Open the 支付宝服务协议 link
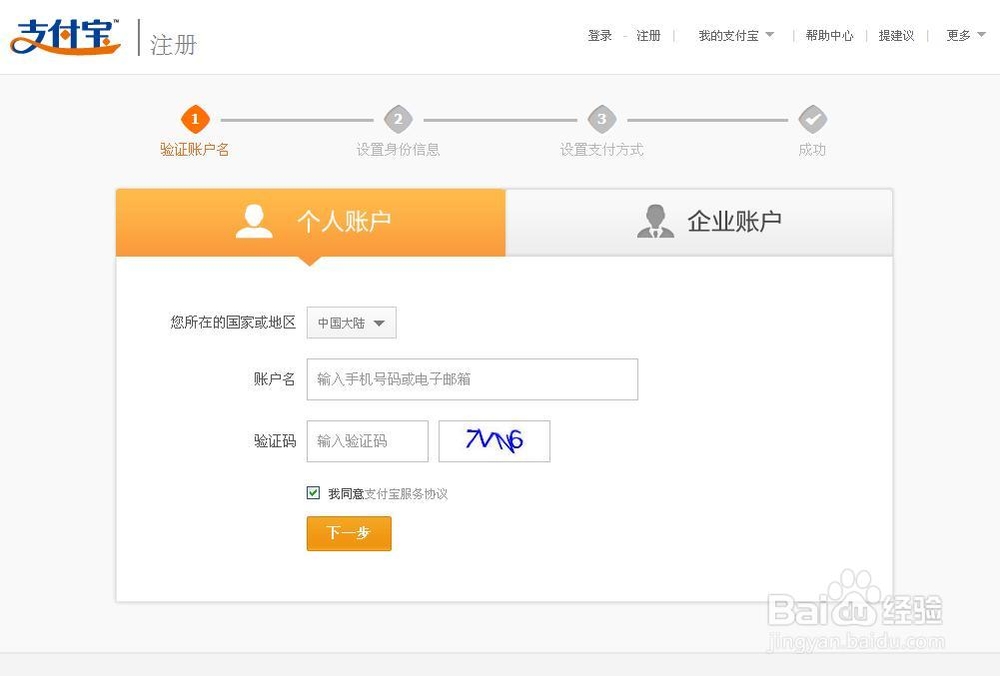Screen dimensions: 1000x676 point(406,494)
